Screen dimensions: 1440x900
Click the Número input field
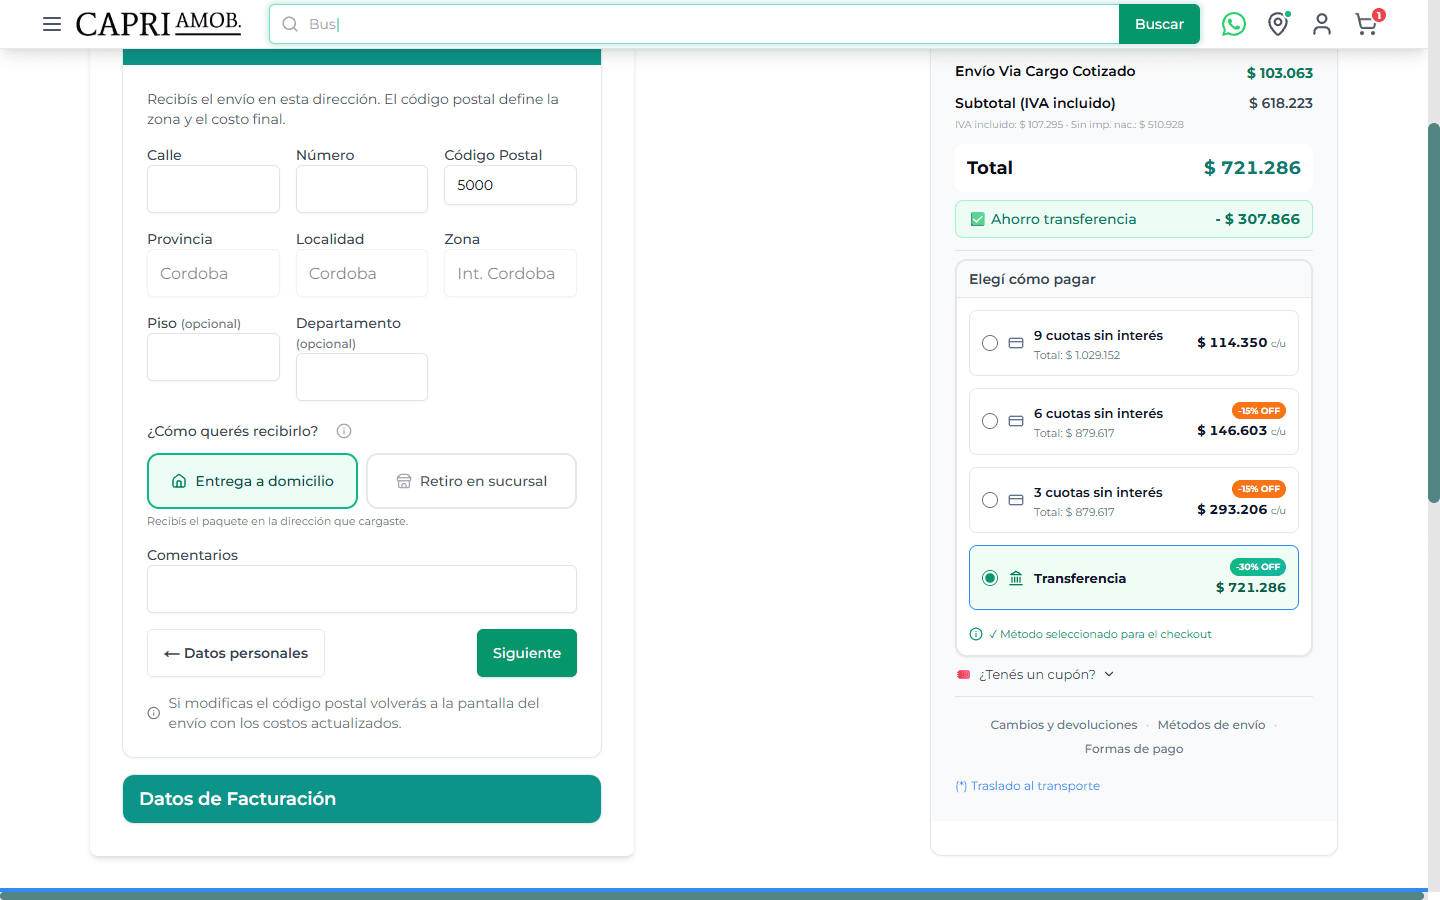362,189
